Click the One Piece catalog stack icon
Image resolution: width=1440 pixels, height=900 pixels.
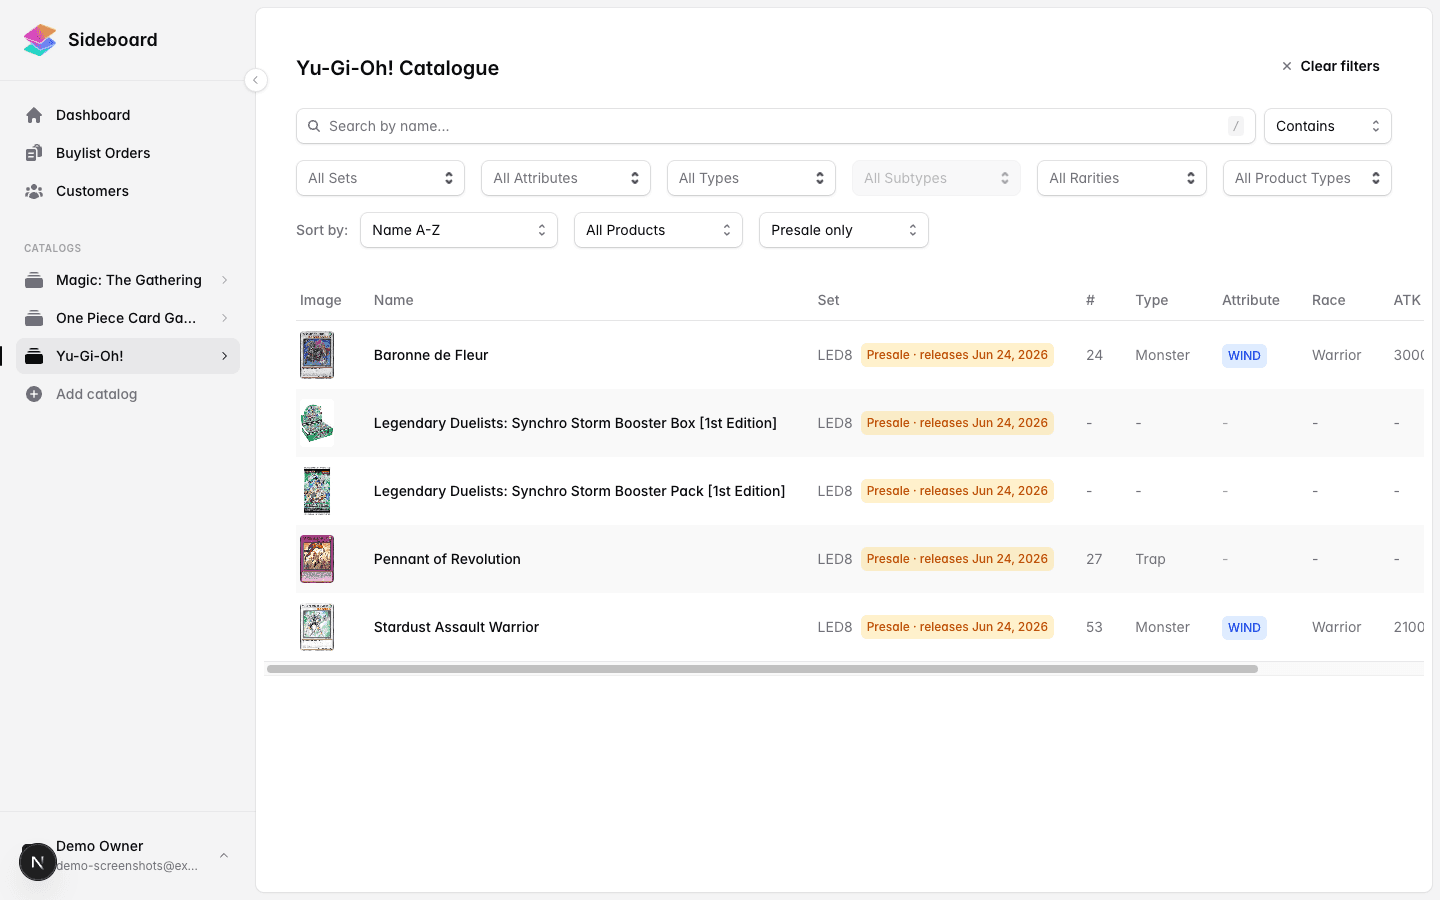coord(34,318)
